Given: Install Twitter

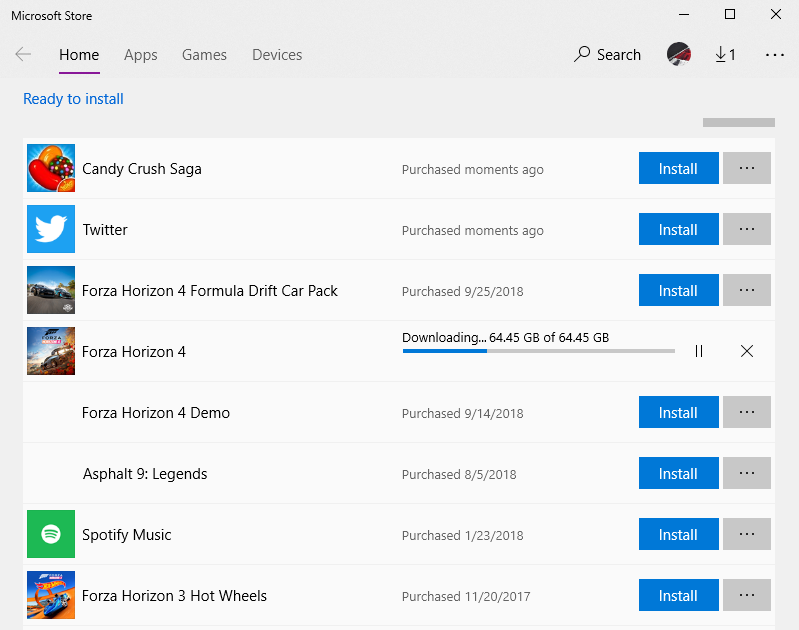Looking at the screenshot, I should click(x=679, y=229).
